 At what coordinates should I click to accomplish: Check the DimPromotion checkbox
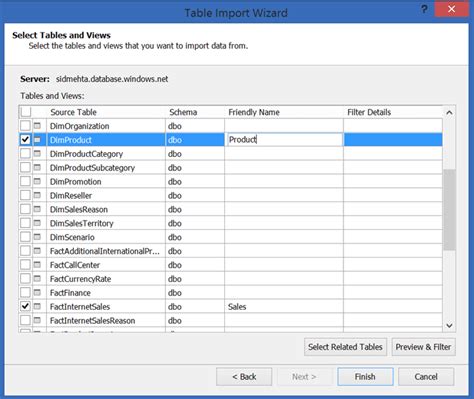coord(25,181)
